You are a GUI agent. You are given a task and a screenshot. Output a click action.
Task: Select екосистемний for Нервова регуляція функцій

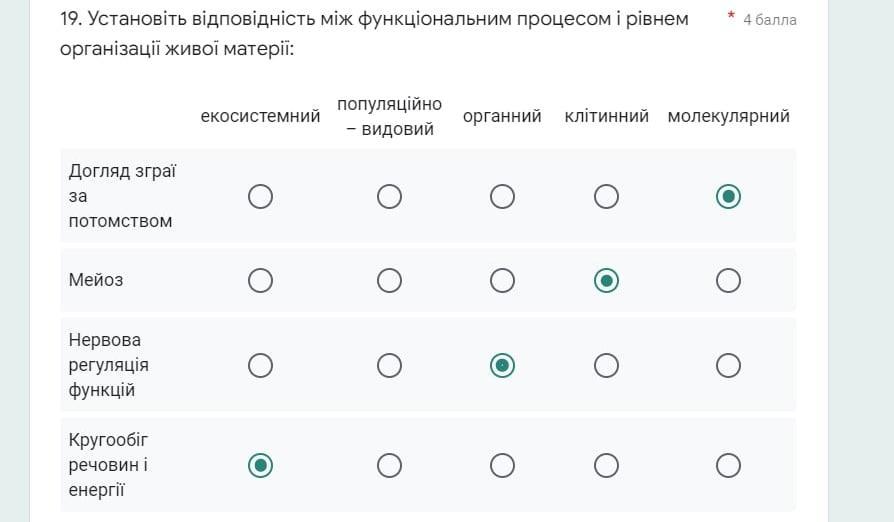tap(261, 365)
